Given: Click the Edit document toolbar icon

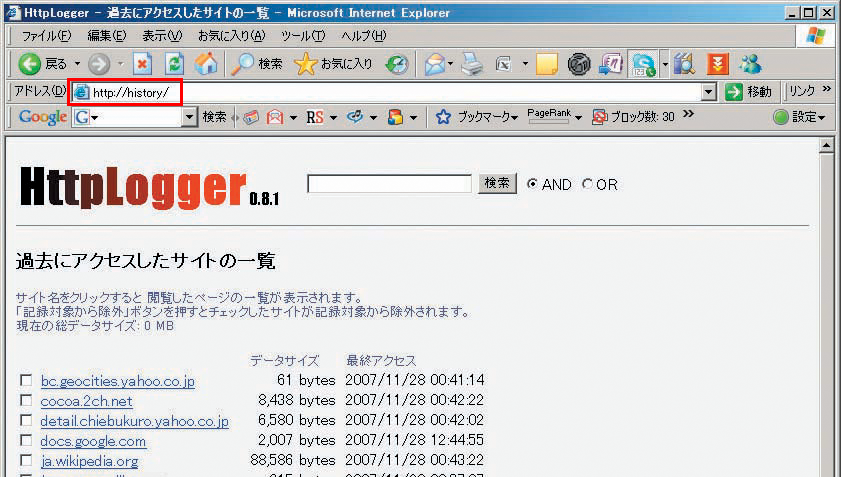Looking at the screenshot, I should tap(504, 64).
